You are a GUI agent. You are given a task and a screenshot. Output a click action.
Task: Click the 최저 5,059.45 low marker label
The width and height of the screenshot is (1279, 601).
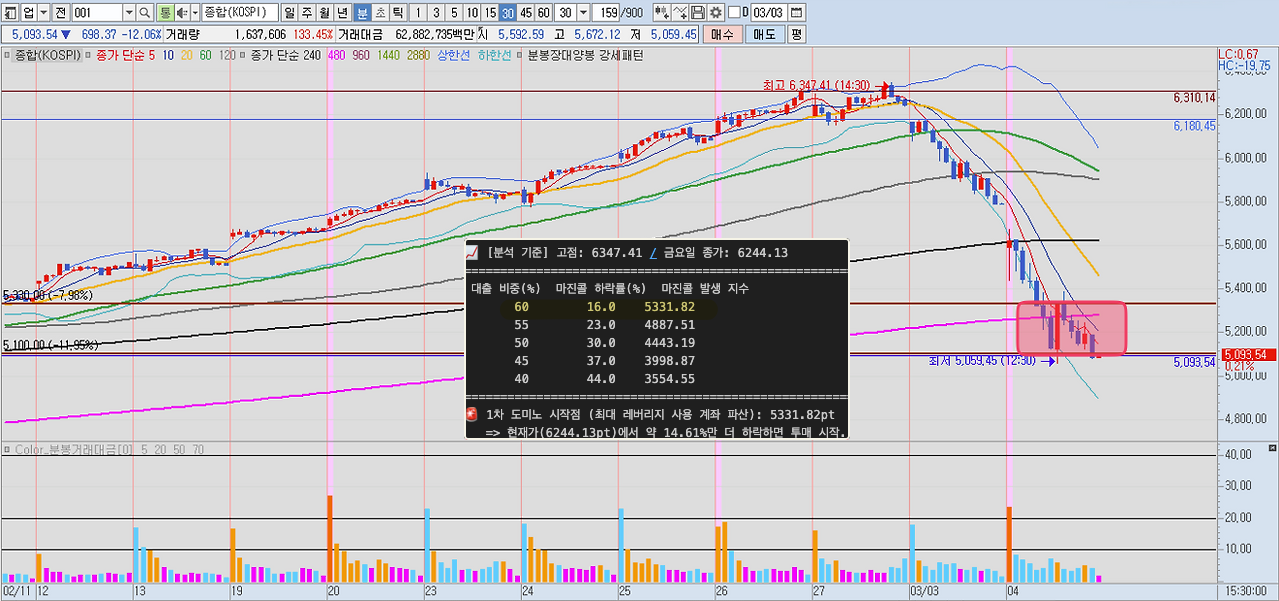pos(985,361)
